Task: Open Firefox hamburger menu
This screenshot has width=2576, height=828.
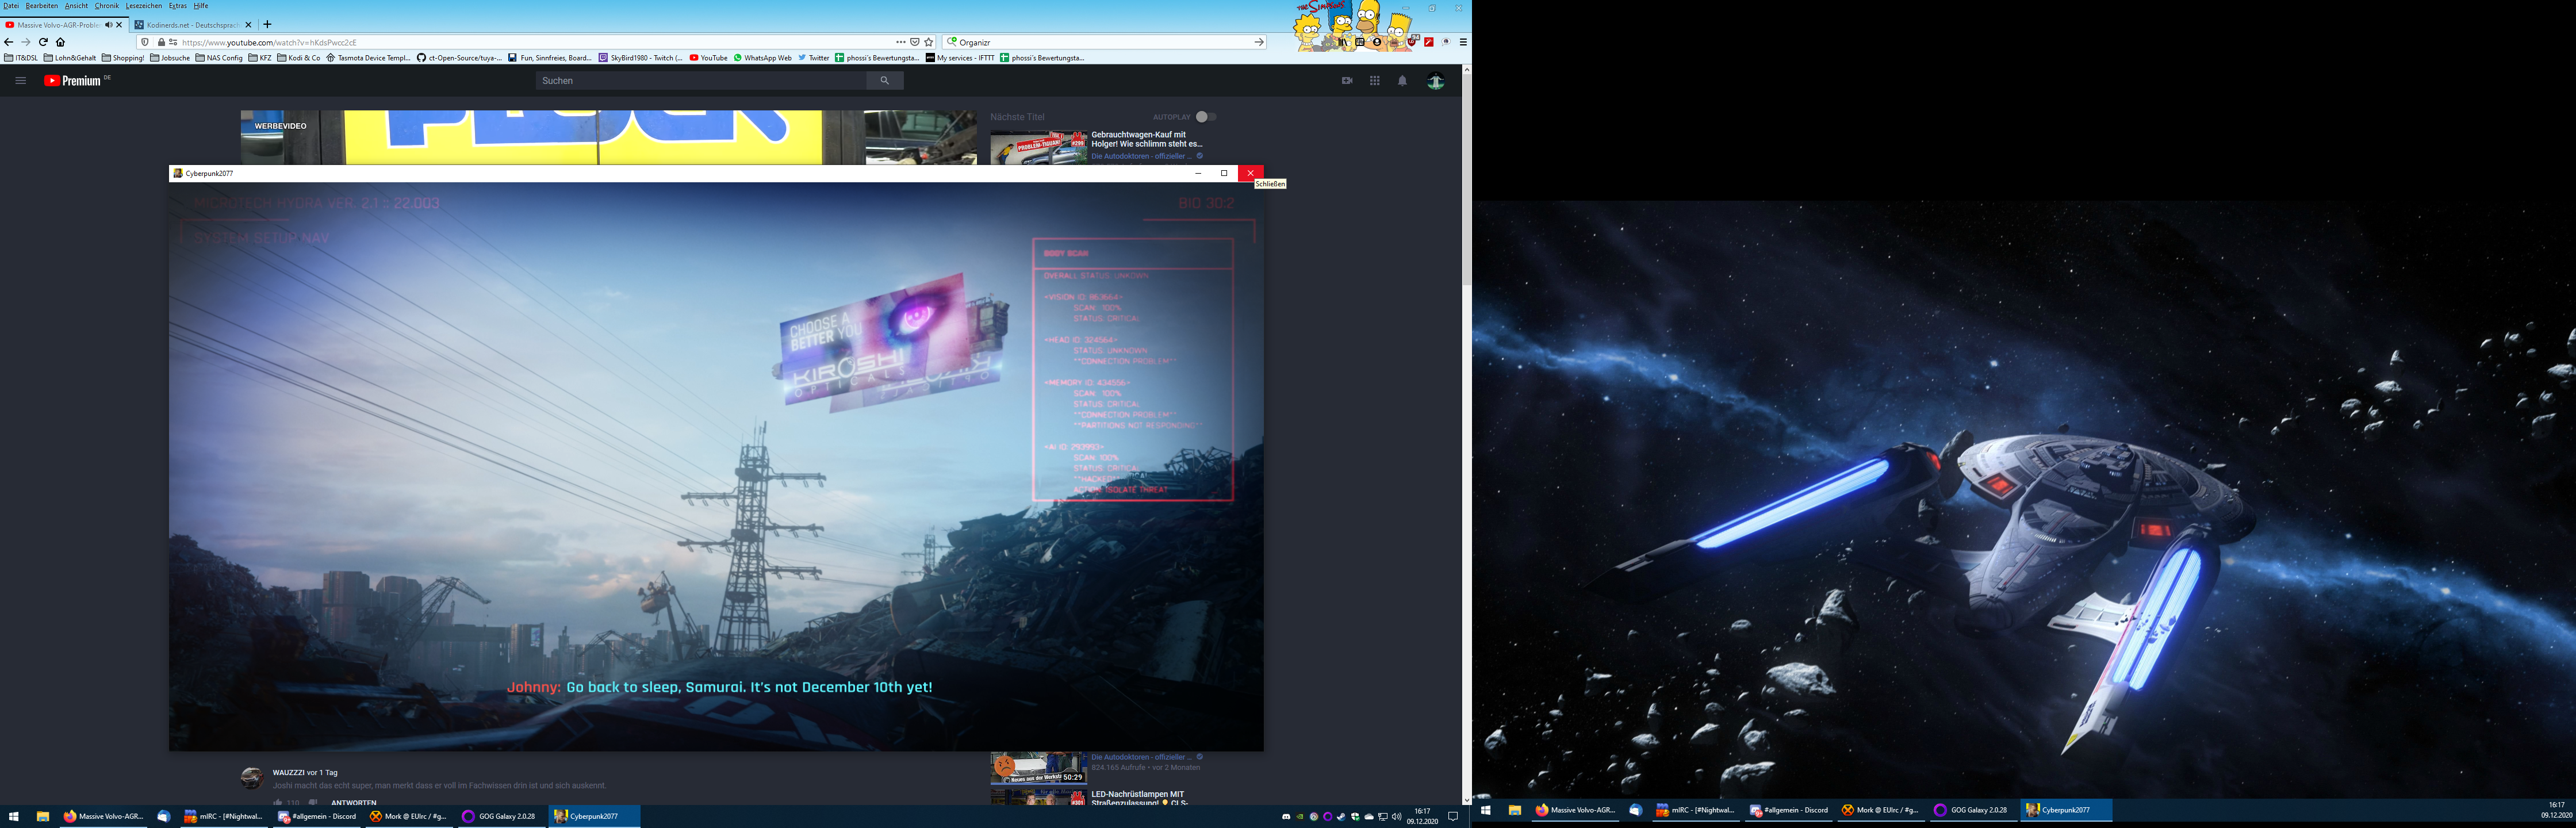Action: tap(1463, 42)
